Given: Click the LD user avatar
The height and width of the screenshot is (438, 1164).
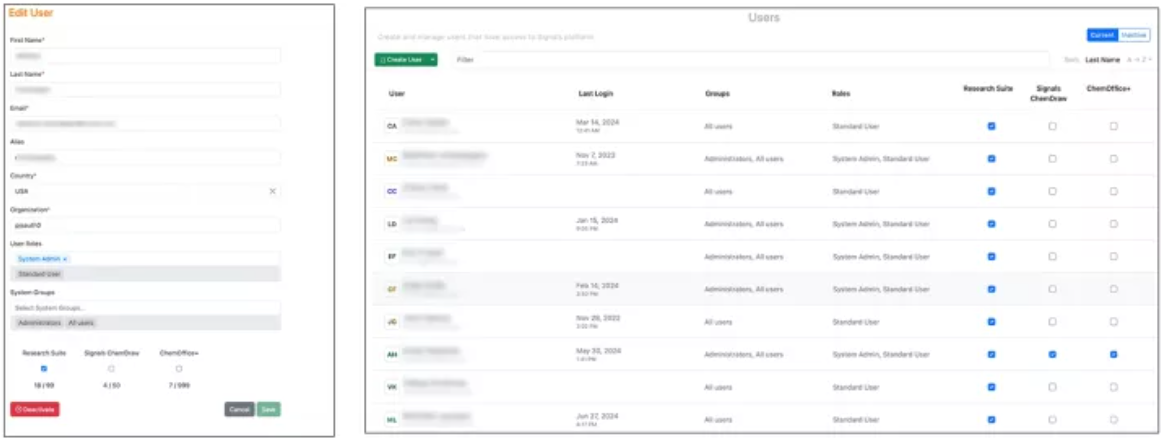Looking at the screenshot, I should tap(392, 224).
